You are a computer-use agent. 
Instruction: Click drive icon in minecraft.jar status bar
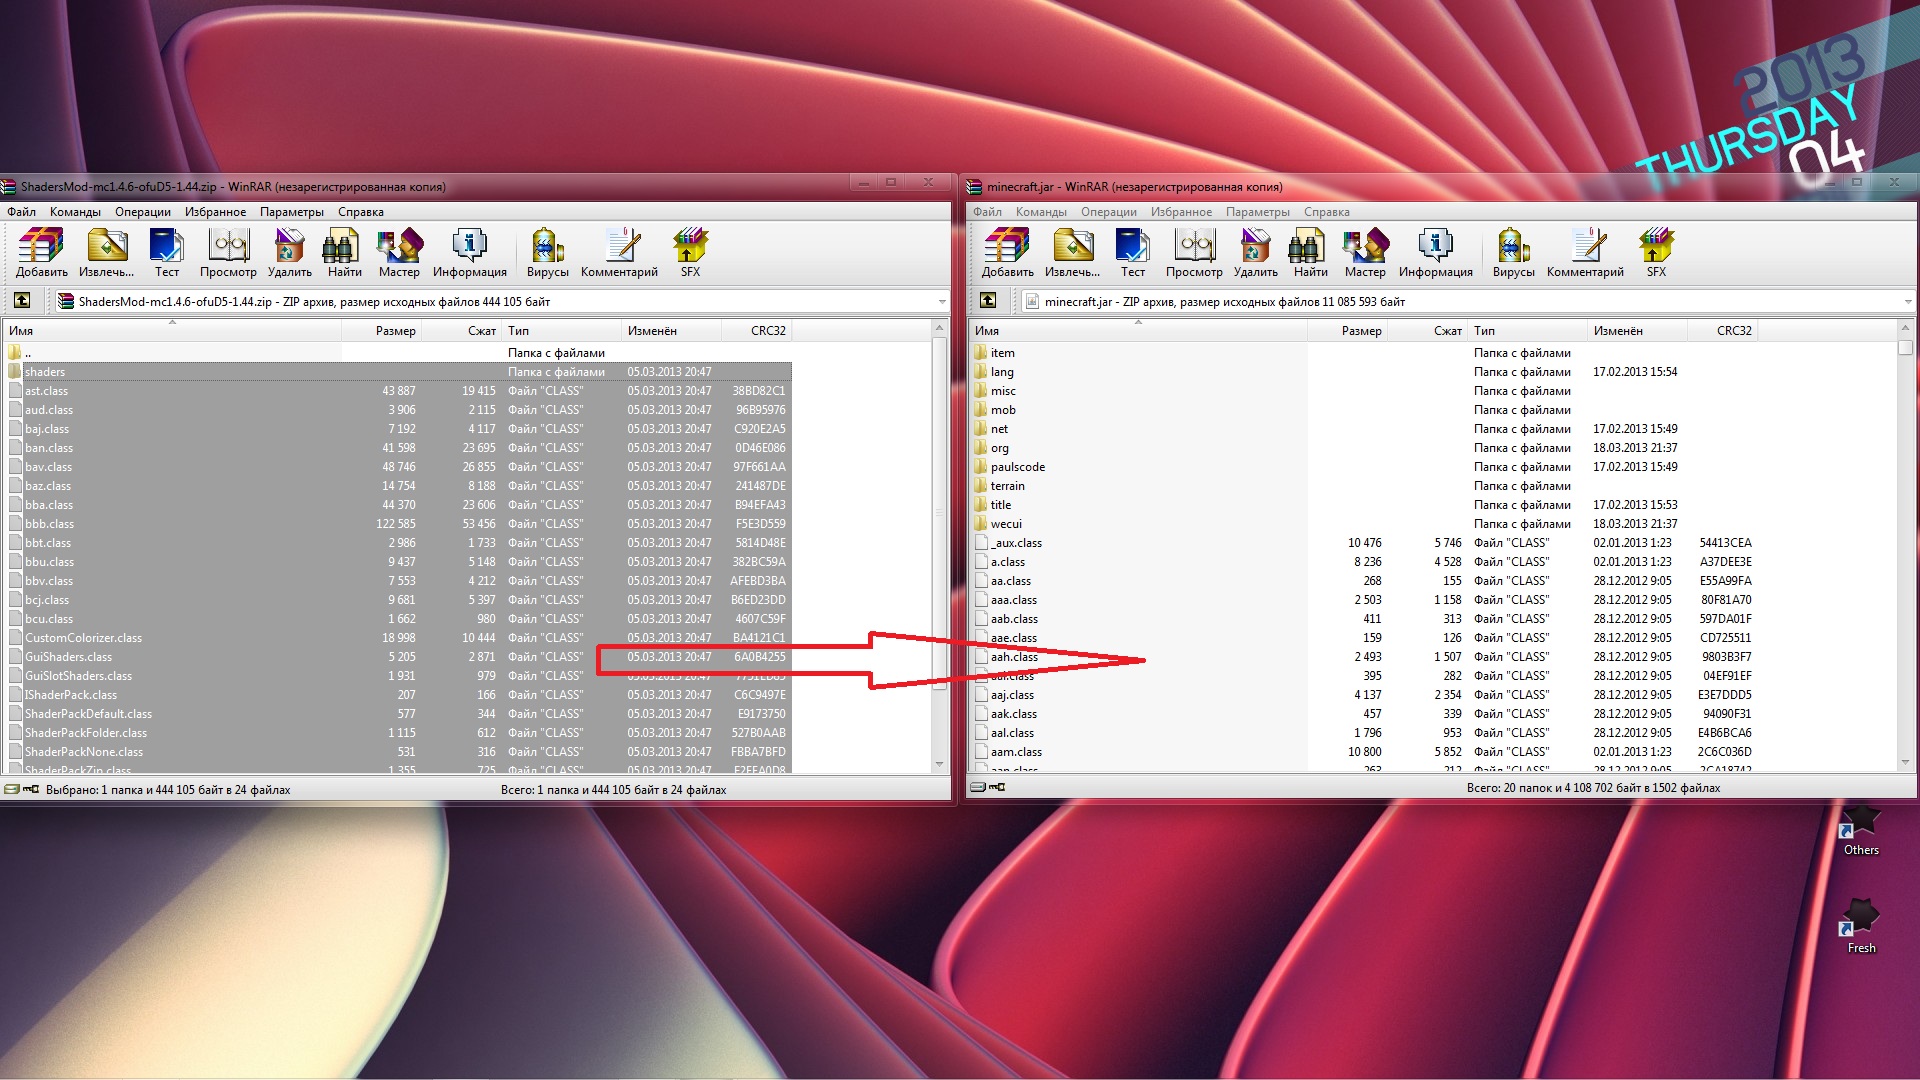pos(978,787)
